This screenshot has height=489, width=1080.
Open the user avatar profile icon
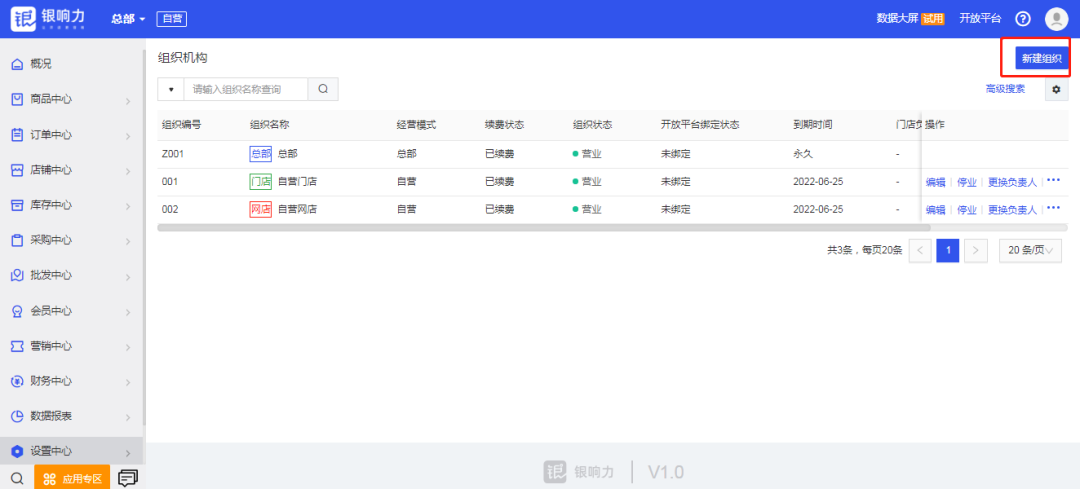pos(1056,19)
